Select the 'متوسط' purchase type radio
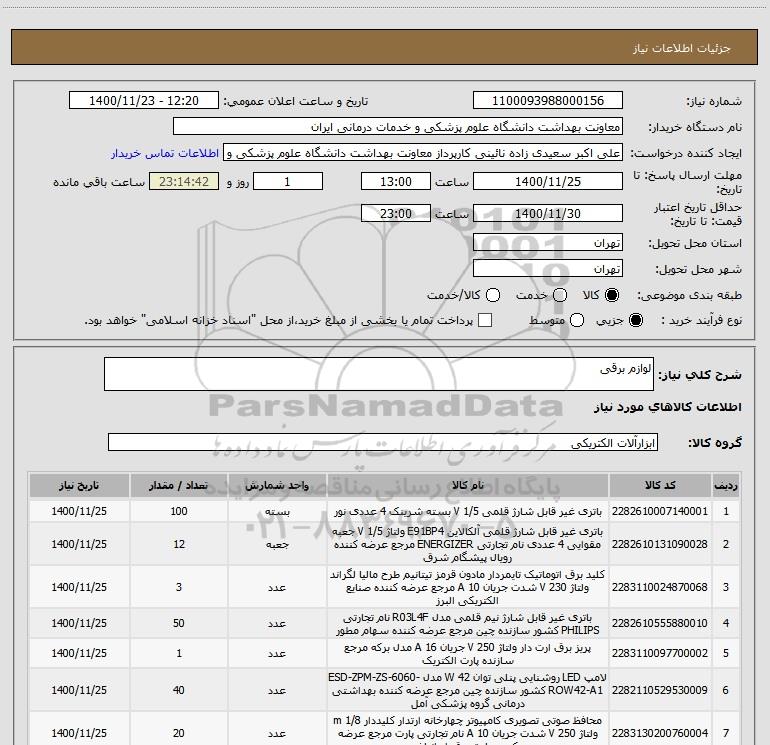This screenshot has height=745, width=770. coord(577,321)
